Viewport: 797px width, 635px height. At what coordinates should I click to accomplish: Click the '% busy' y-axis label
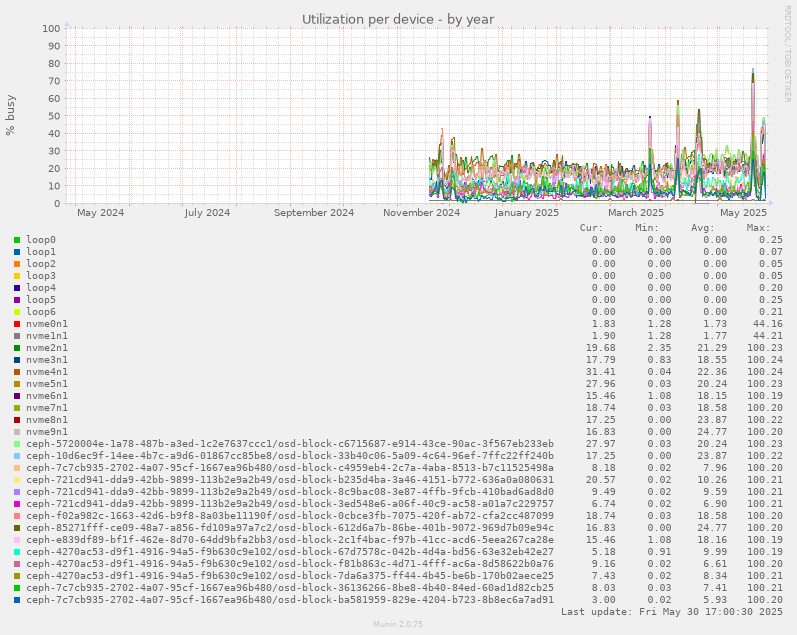click(10, 115)
